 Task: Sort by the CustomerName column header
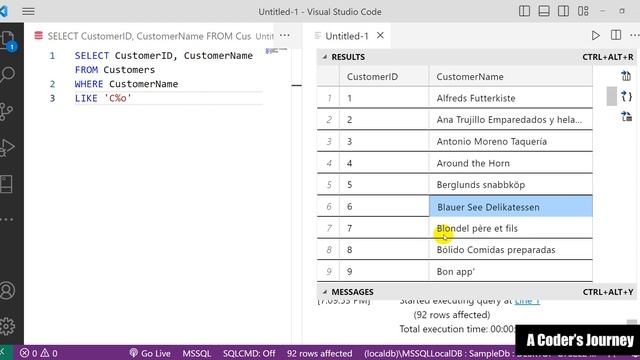511,77
